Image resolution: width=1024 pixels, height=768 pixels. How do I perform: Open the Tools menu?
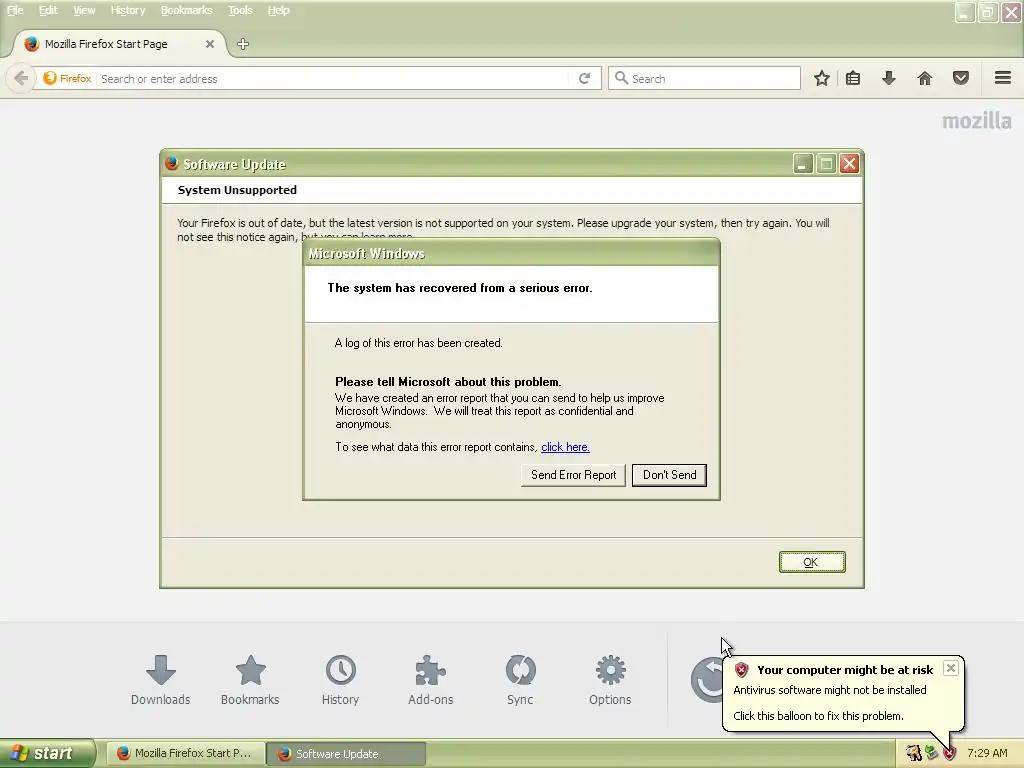click(x=240, y=10)
